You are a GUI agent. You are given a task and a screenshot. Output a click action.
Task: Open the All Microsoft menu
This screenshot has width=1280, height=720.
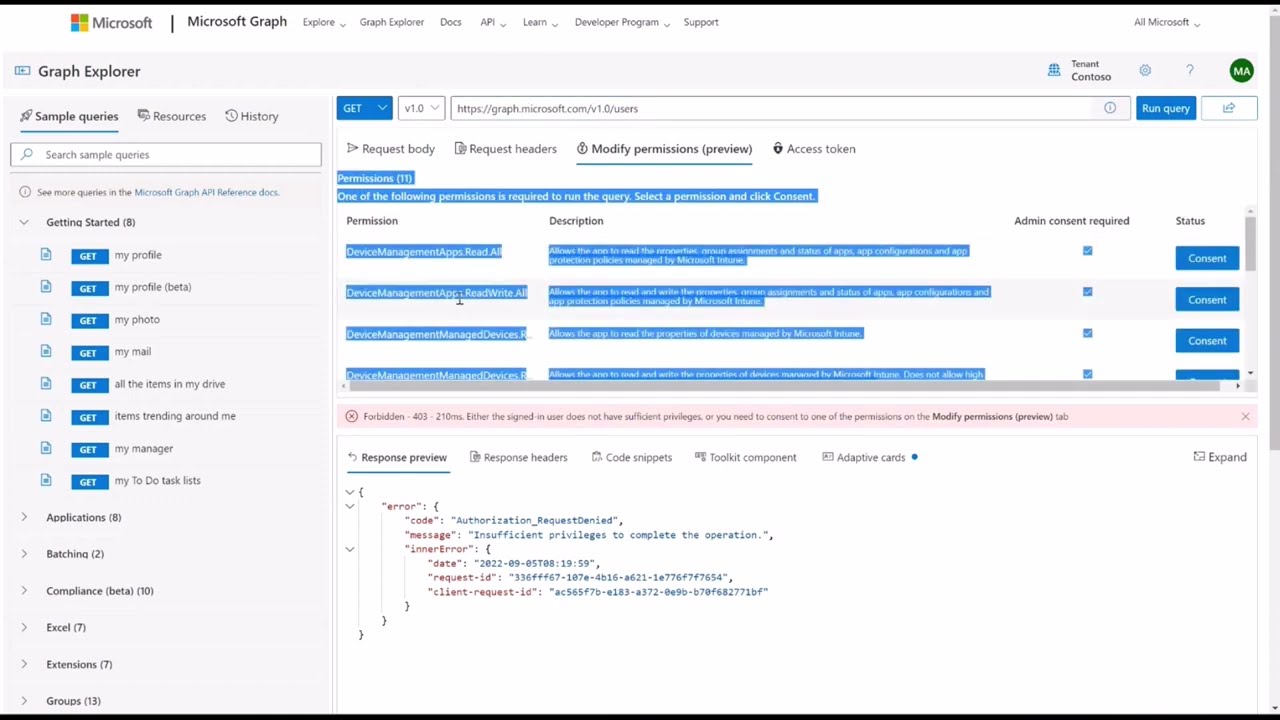click(x=1167, y=22)
